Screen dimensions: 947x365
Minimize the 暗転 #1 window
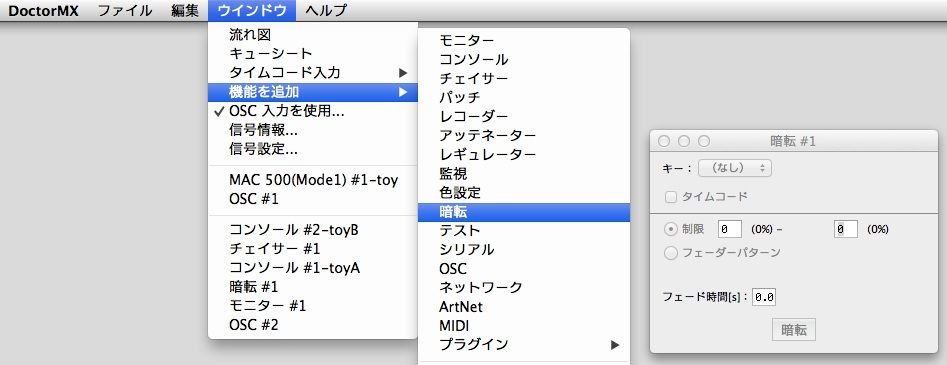684,141
